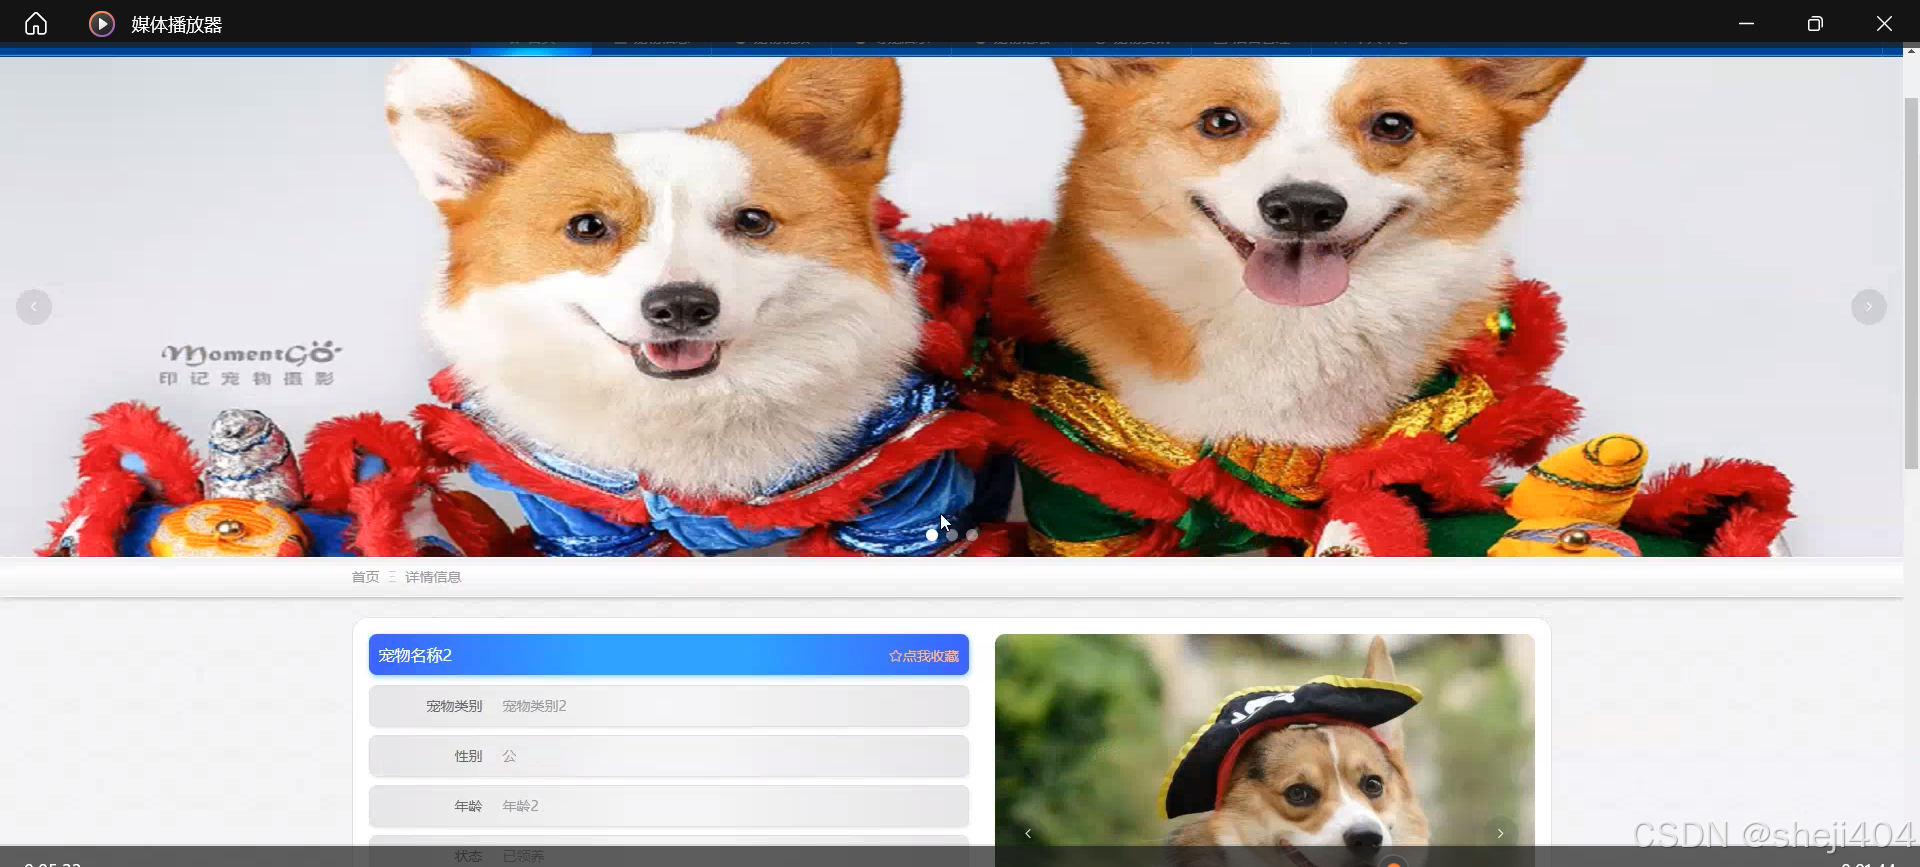Click 点我收藏 to favorite the pet
The image size is (1920, 867).
click(x=924, y=656)
